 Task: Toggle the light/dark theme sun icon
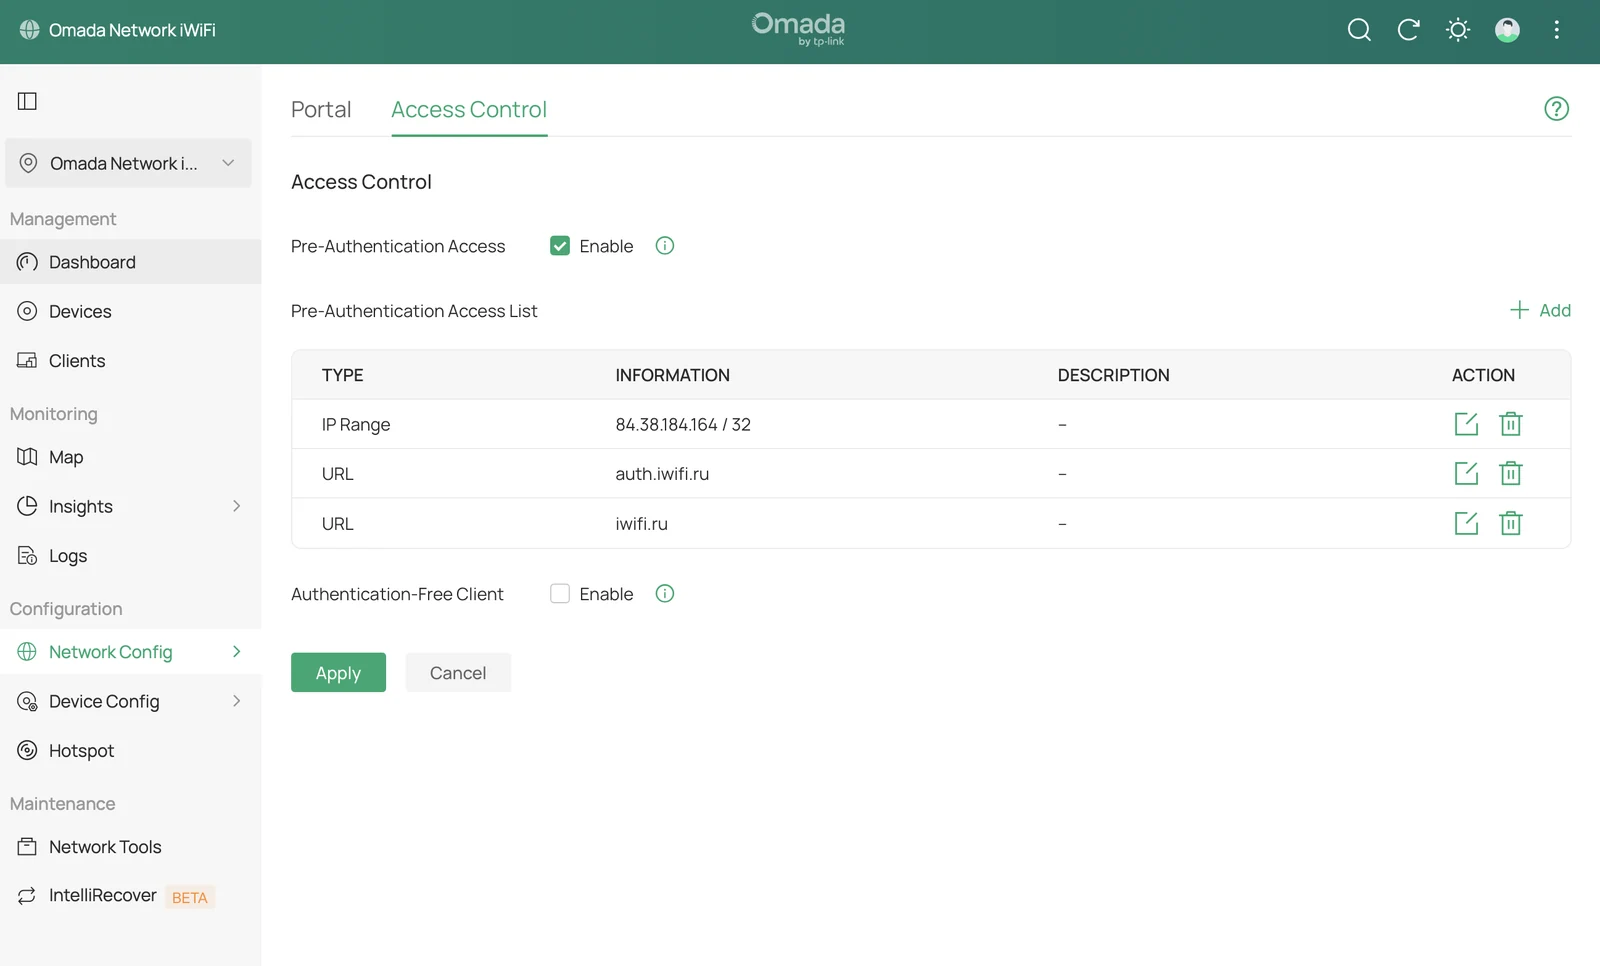tap(1458, 30)
